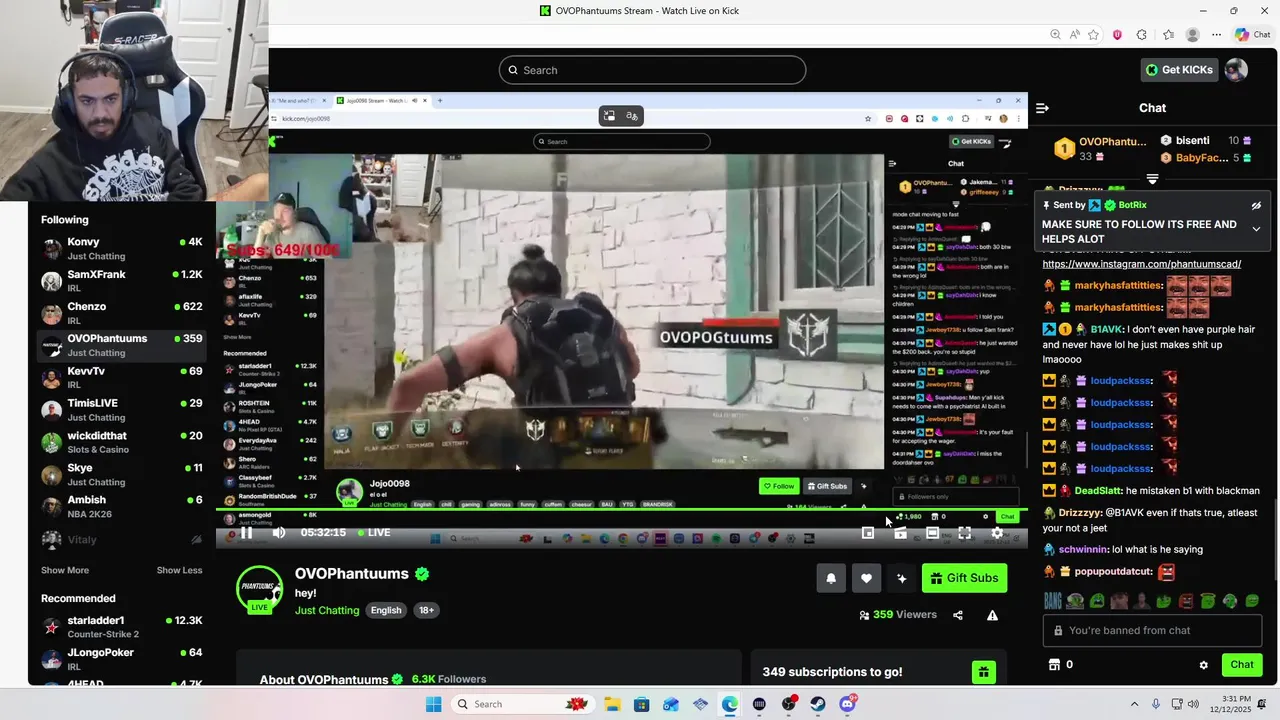Open wickdidthat channel in sidebar
Image resolution: width=1280 pixels, height=720 pixels.
121,442
